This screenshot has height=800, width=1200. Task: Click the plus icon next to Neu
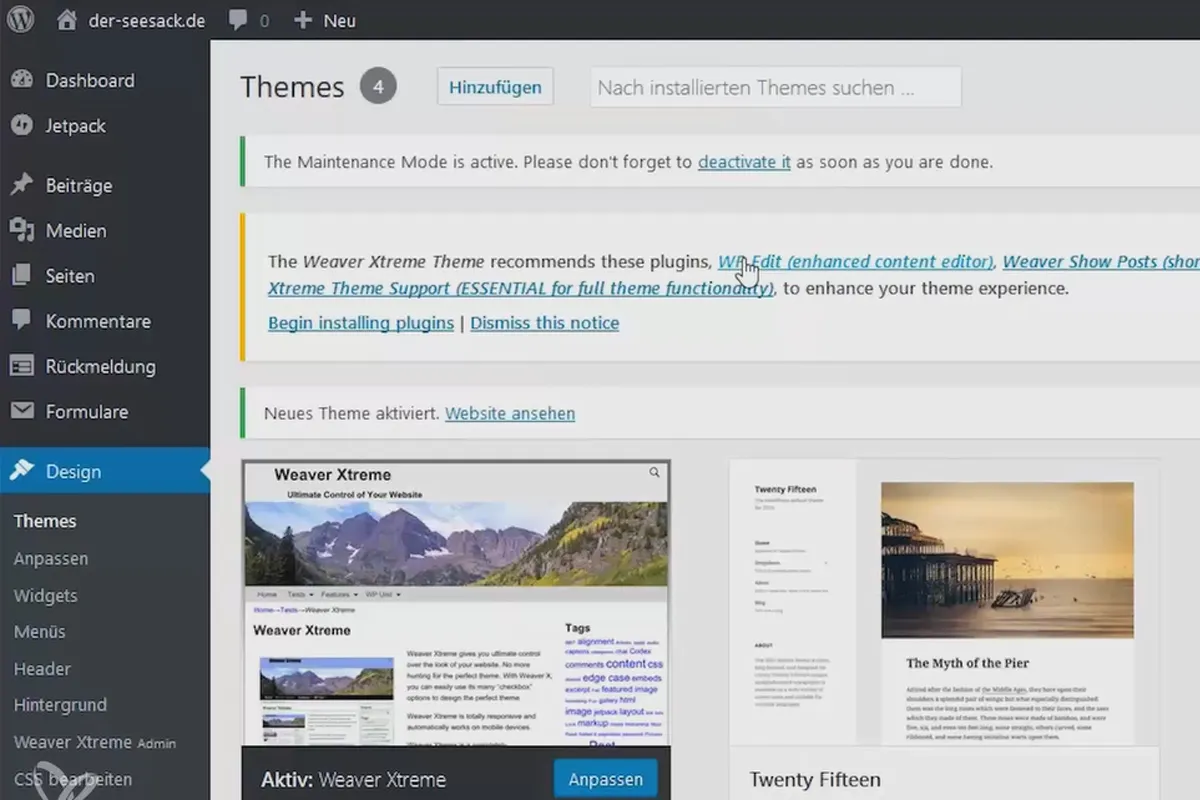click(x=302, y=20)
